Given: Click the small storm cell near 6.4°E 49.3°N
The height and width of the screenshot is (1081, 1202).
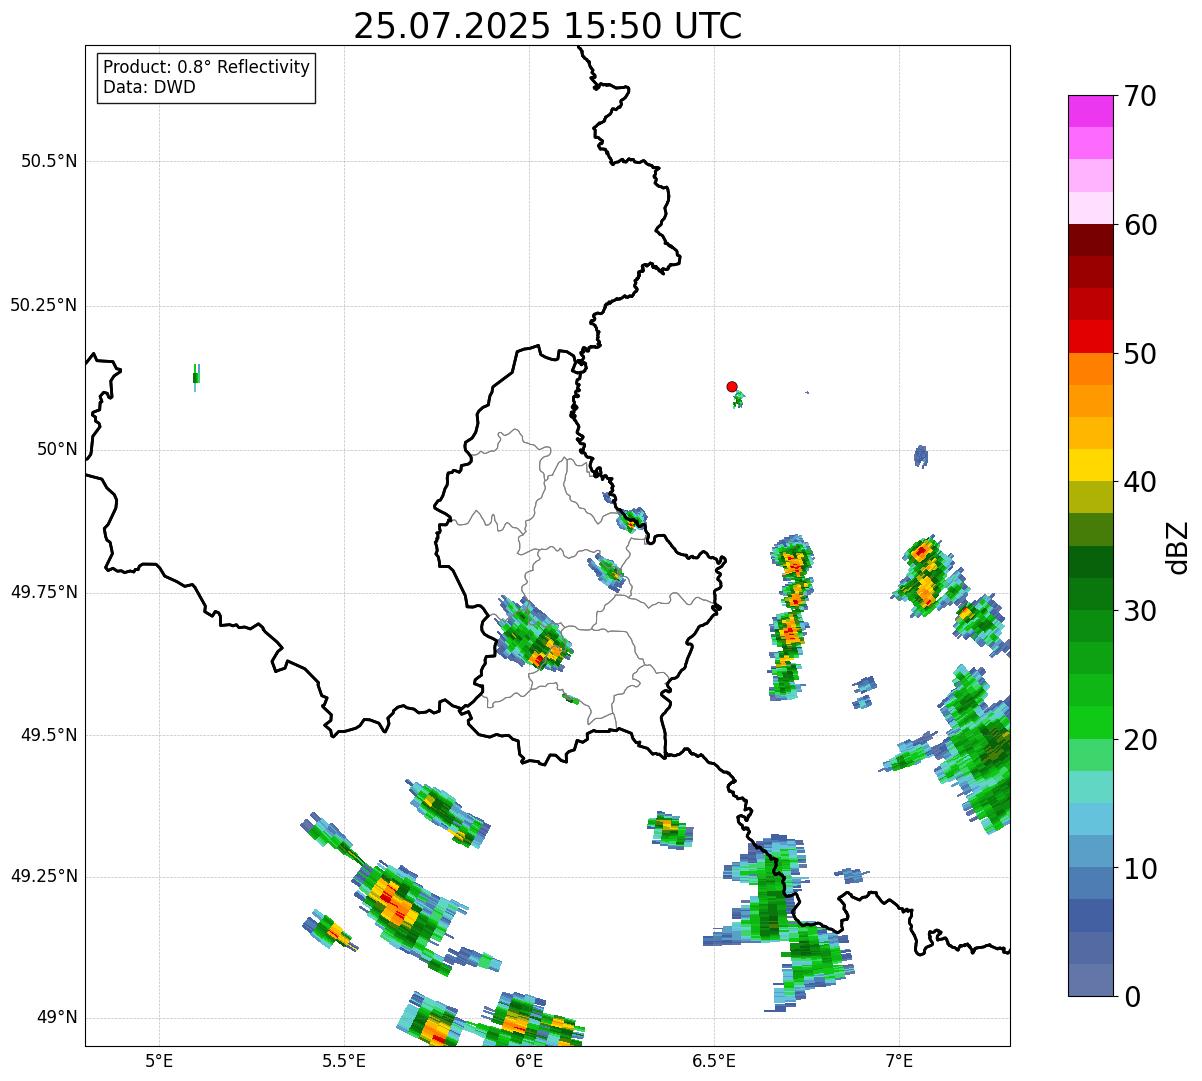Looking at the screenshot, I should (x=670, y=830).
